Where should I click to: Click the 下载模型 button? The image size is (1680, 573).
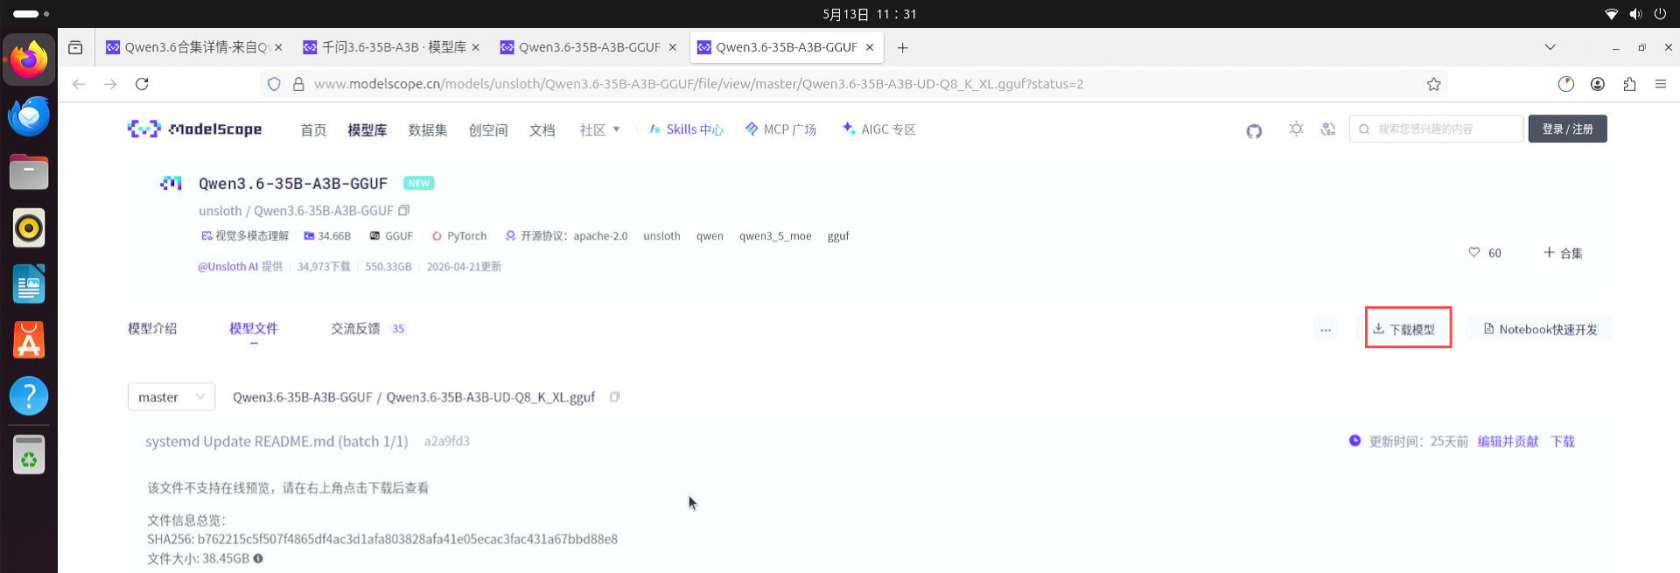1408,328
